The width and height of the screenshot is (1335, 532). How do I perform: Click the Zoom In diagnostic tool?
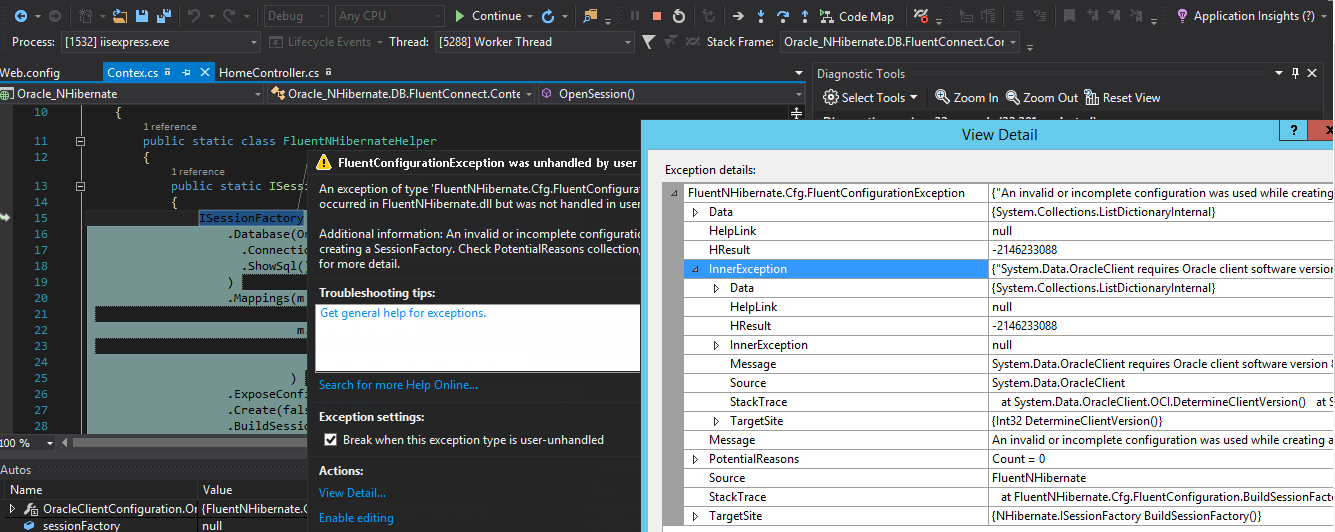pos(966,97)
